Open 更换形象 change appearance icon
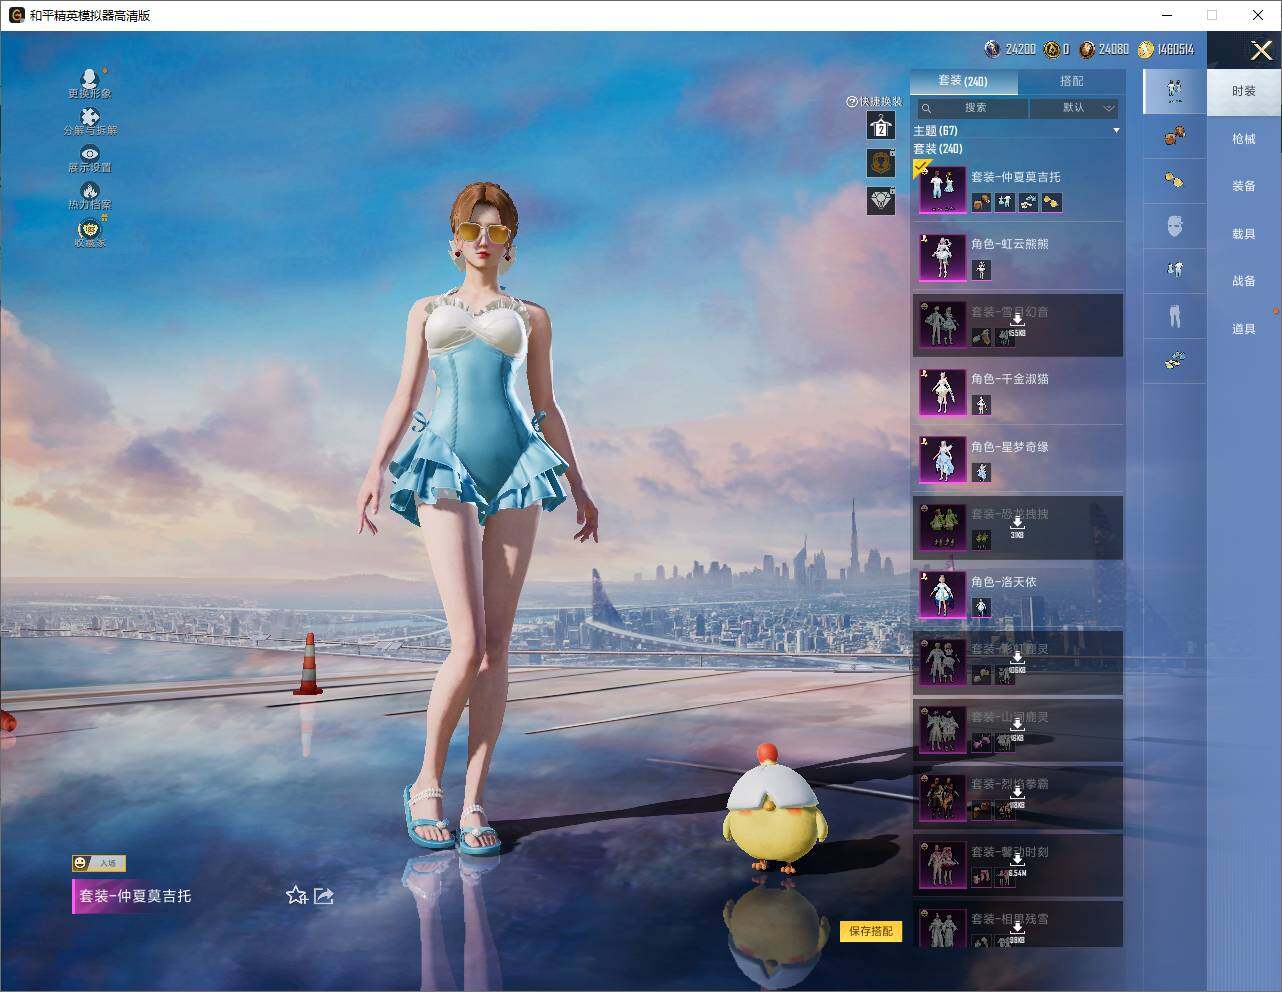Screen dimensions: 1282x992 90,83
